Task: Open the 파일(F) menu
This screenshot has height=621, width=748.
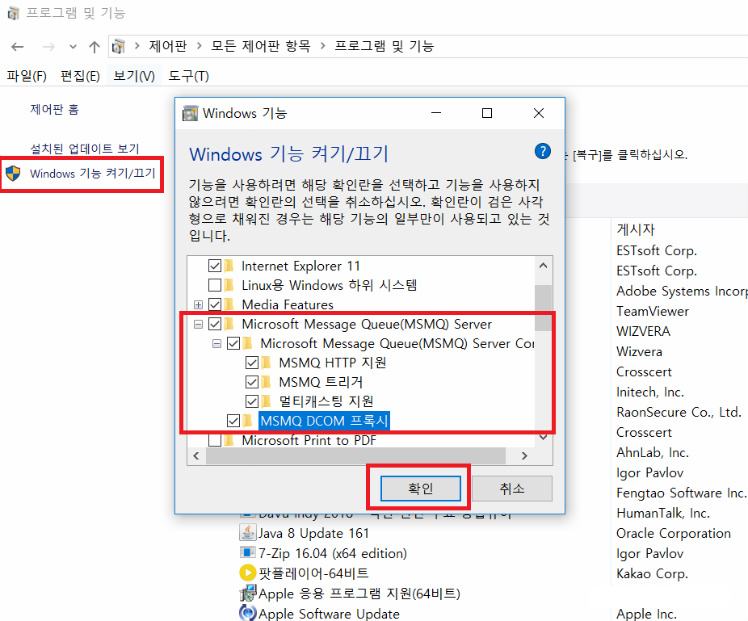Action: (x=27, y=76)
